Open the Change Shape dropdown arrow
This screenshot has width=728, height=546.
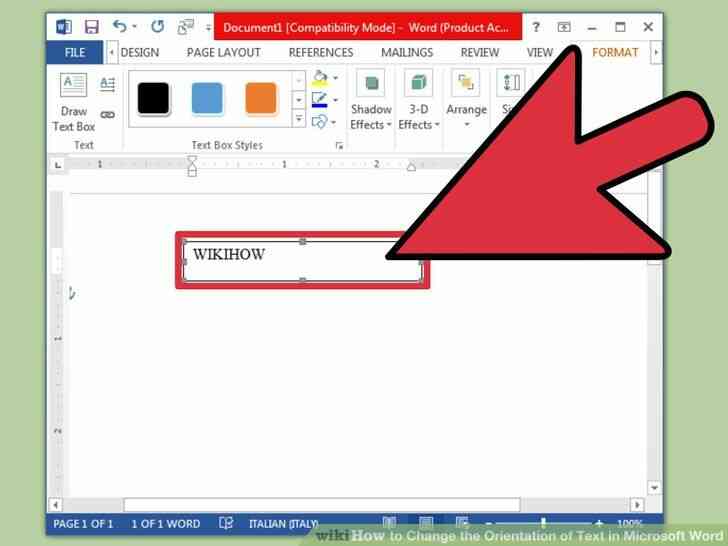point(333,123)
